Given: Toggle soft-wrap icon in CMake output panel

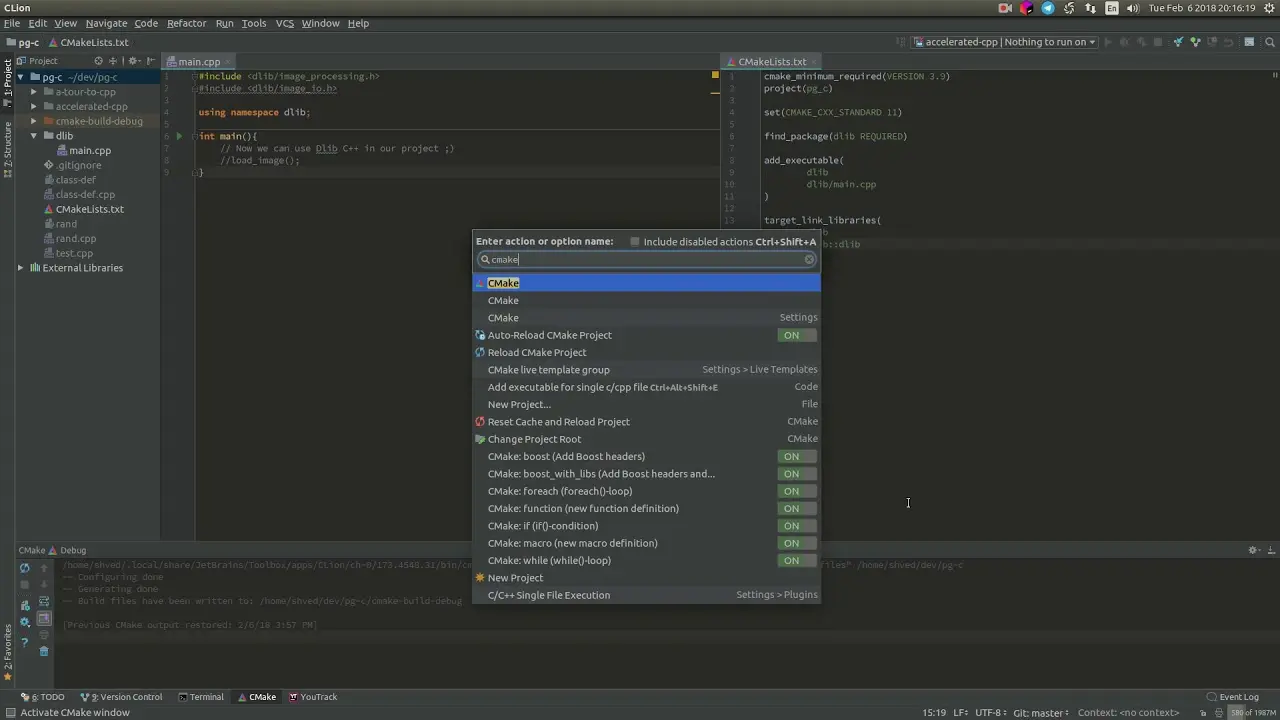Looking at the screenshot, I should (44, 602).
